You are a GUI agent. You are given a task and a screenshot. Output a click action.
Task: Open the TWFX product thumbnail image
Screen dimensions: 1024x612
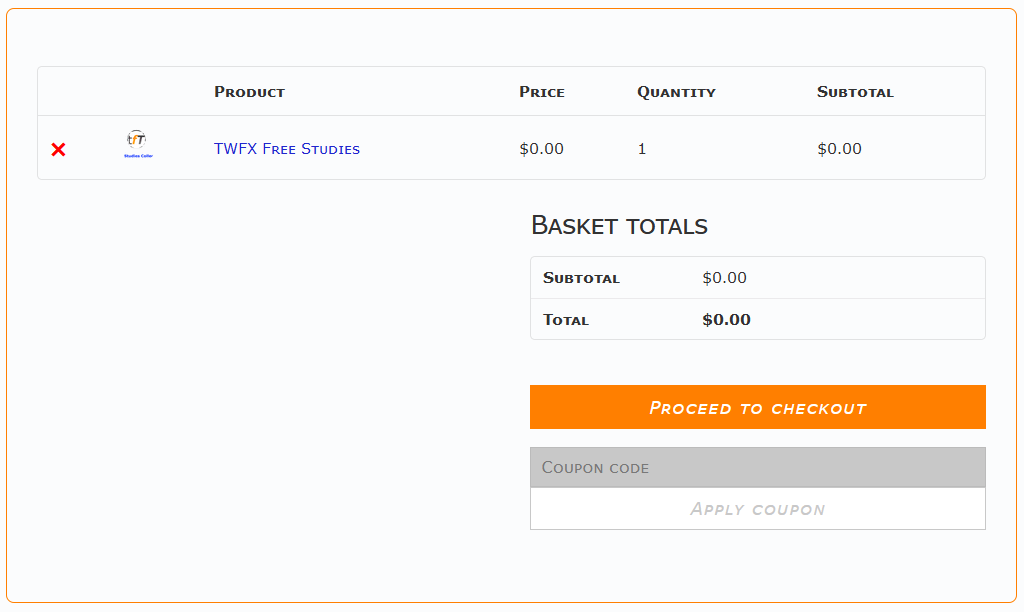click(x=138, y=144)
